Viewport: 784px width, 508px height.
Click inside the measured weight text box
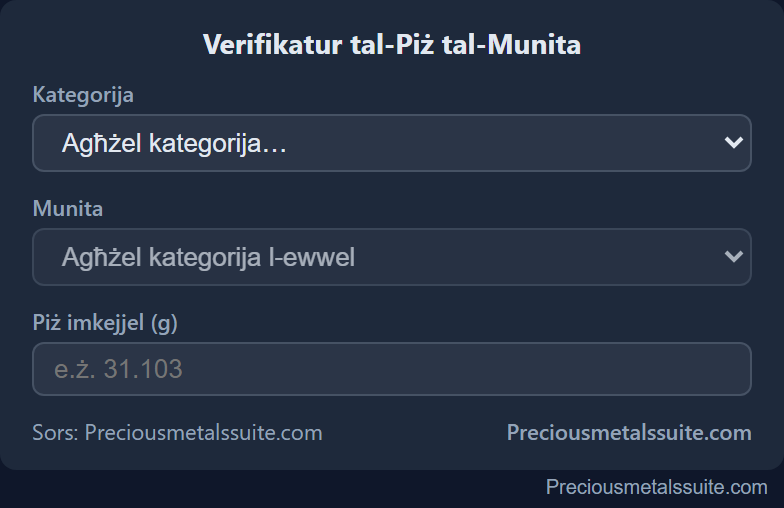coord(392,369)
